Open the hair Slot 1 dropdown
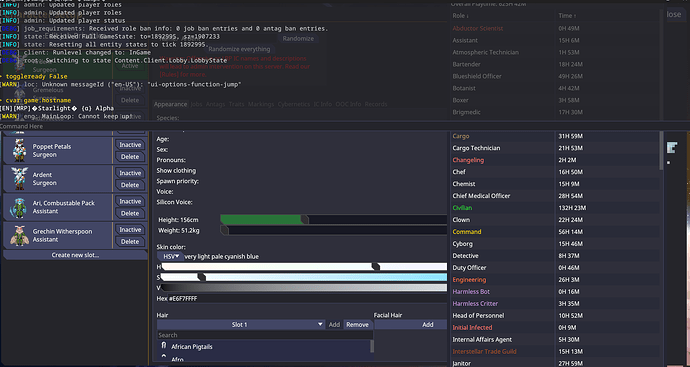This screenshot has height=367, width=690. pyautogui.click(x=241, y=324)
